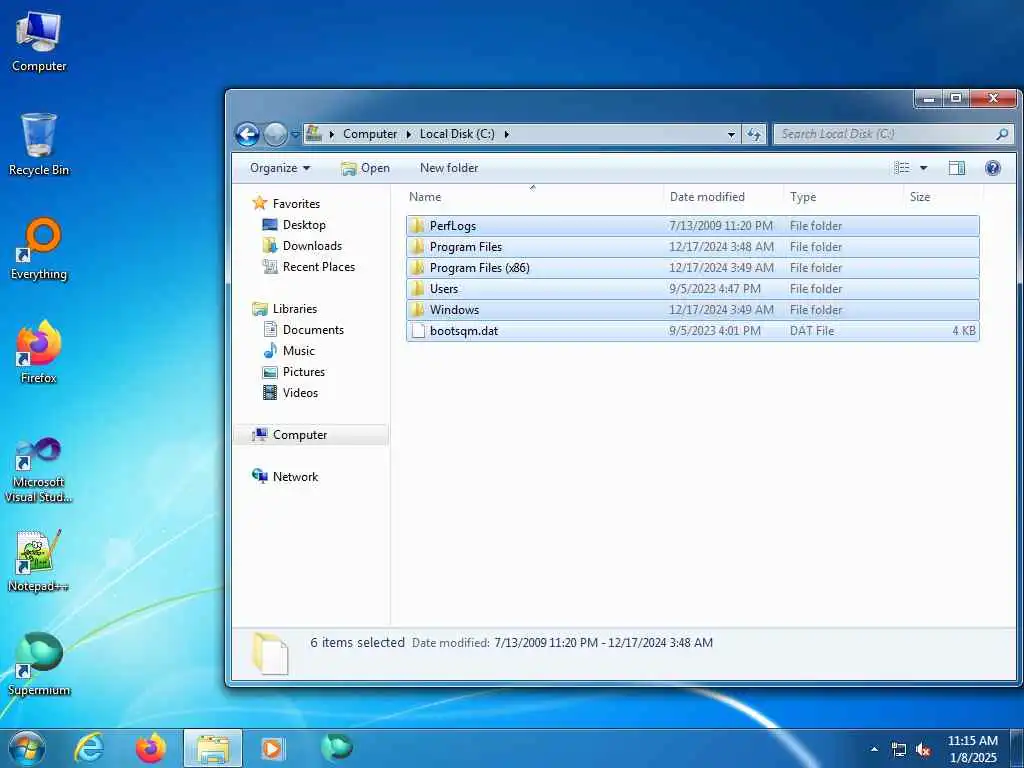1024x768 pixels.
Task: Select Computer in the navigation pane
Action: coord(311,435)
